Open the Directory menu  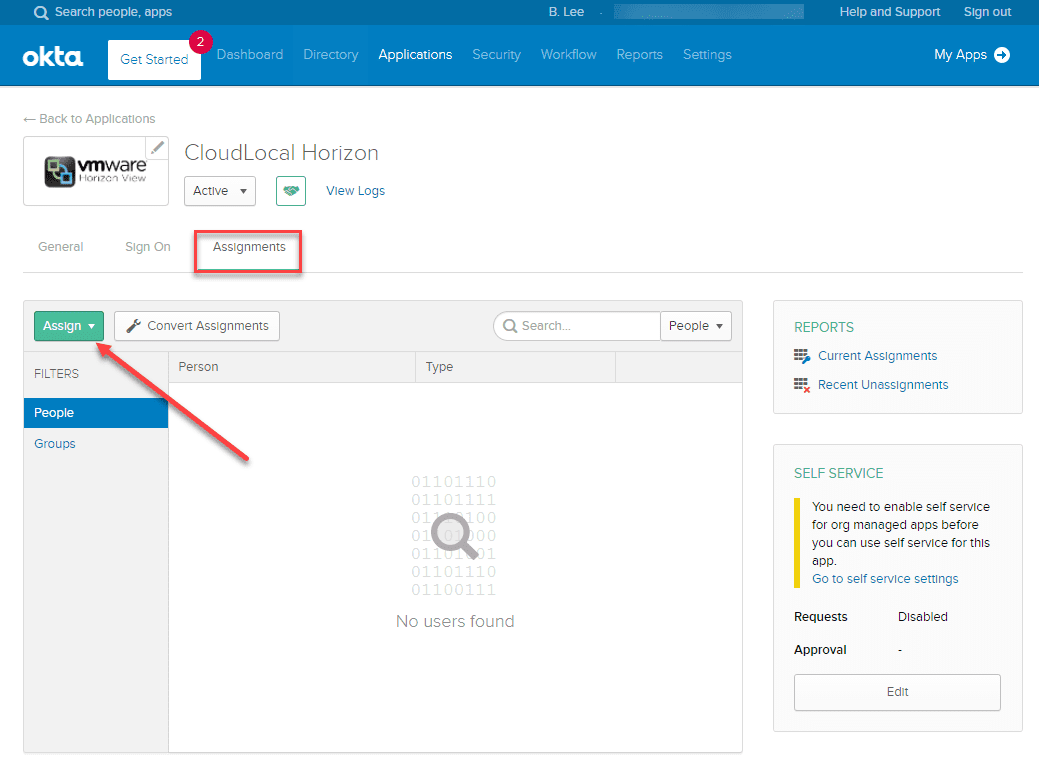(331, 55)
